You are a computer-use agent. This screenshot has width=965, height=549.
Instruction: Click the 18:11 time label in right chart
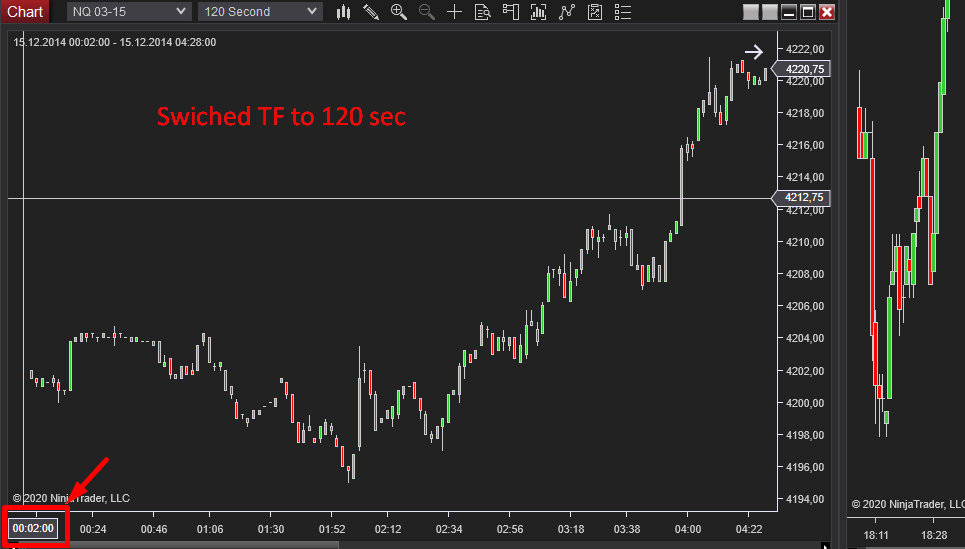(x=876, y=535)
